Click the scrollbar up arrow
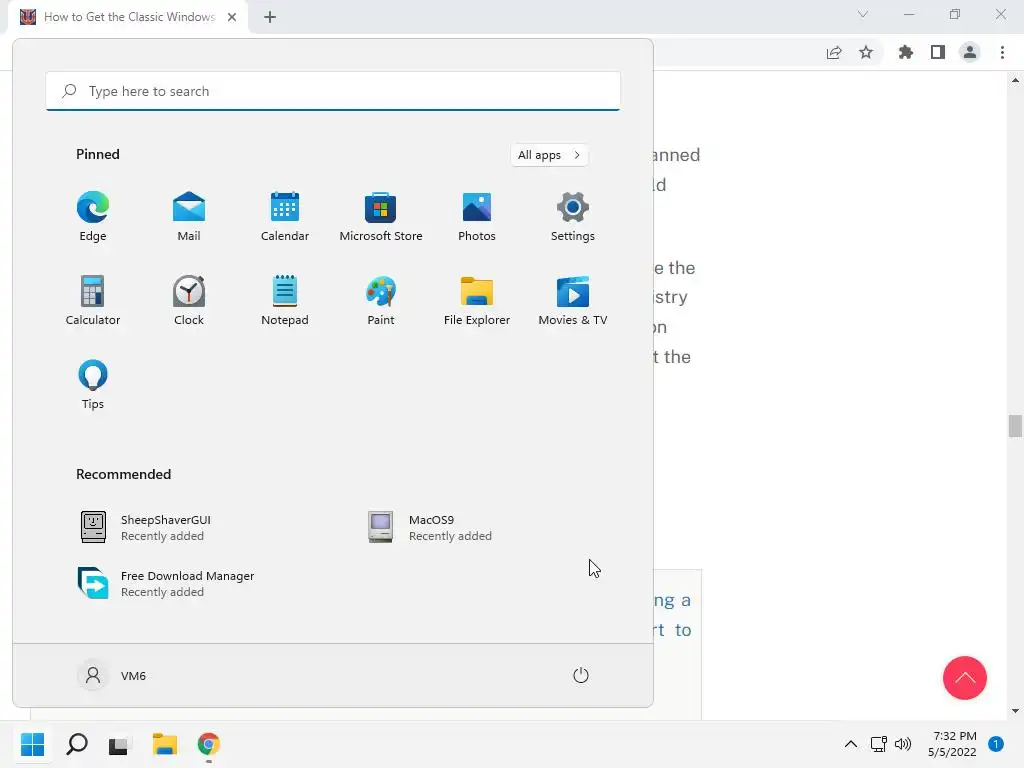Viewport: 1024px width, 768px height. (x=1015, y=80)
